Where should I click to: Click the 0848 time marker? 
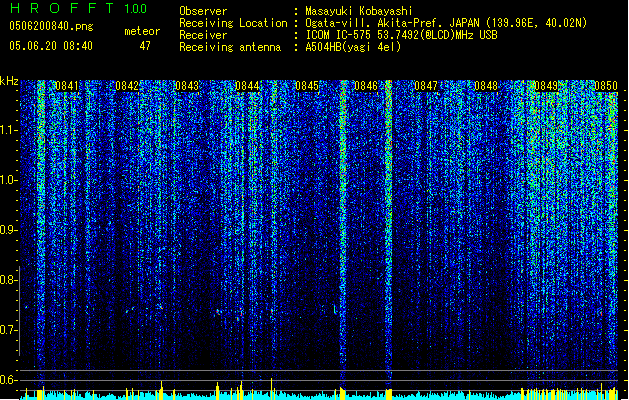[x=486, y=86]
